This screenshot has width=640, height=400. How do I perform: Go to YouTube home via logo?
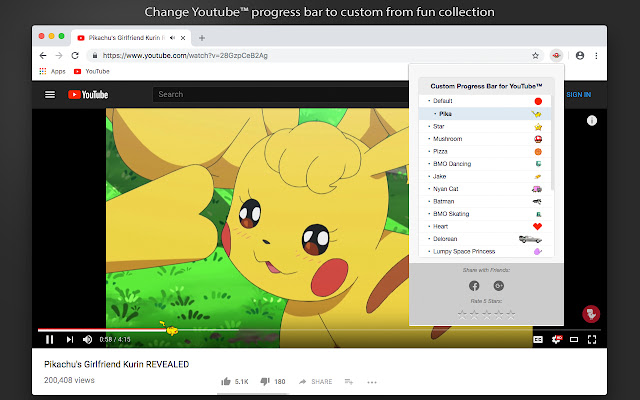pyautogui.click(x=88, y=95)
